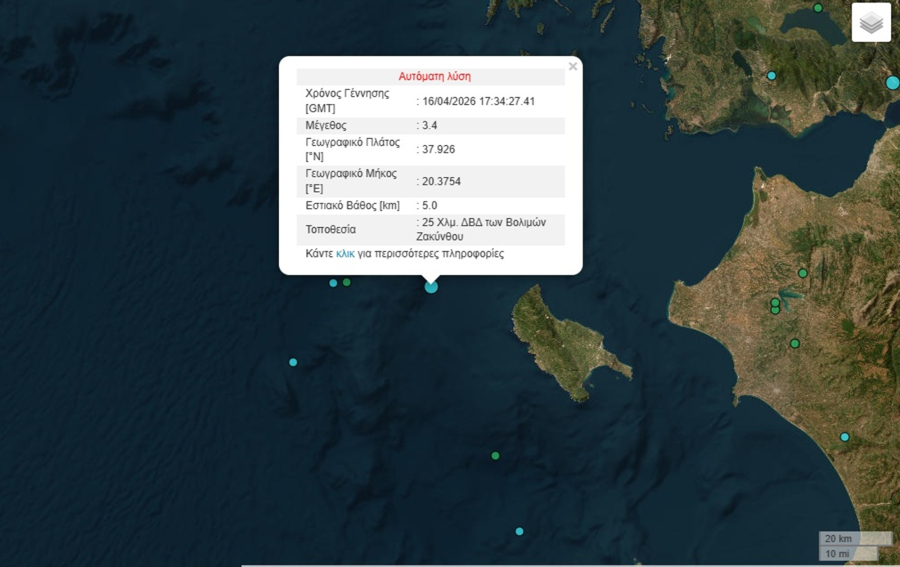Select green marker just west of the popup epicenter
900x567 pixels.
(x=347, y=283)
